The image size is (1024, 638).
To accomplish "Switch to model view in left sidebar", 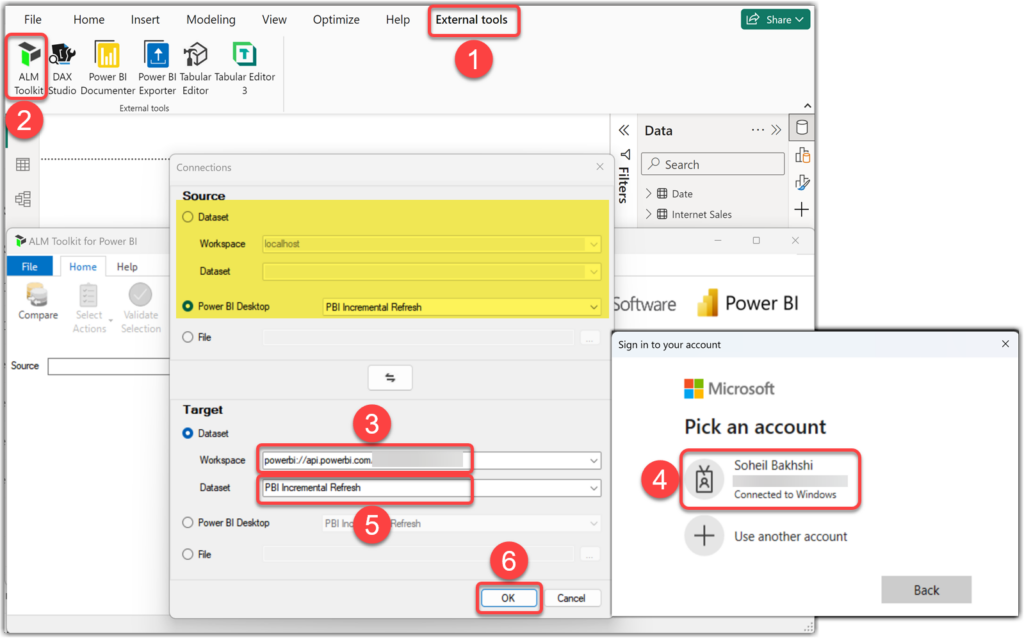I will [x=23, y=199].
